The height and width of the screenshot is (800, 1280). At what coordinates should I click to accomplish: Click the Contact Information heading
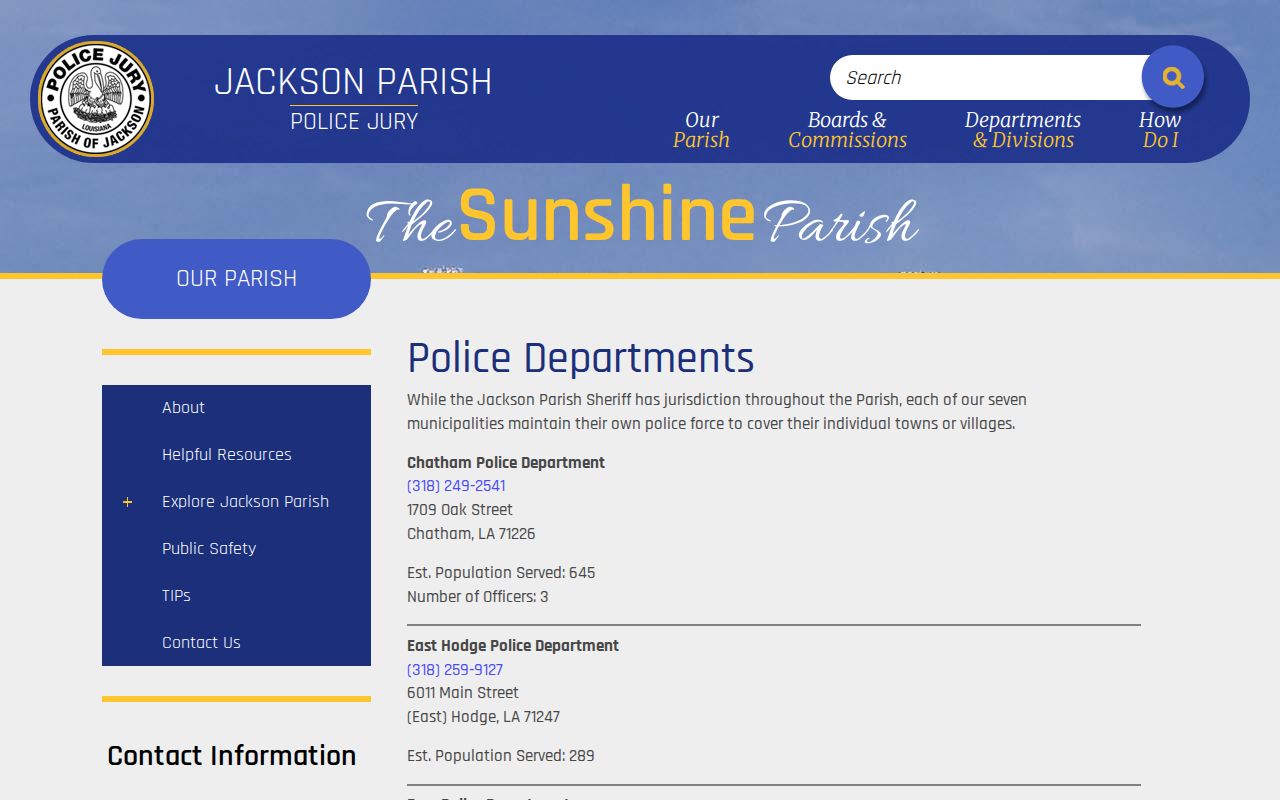232,755
